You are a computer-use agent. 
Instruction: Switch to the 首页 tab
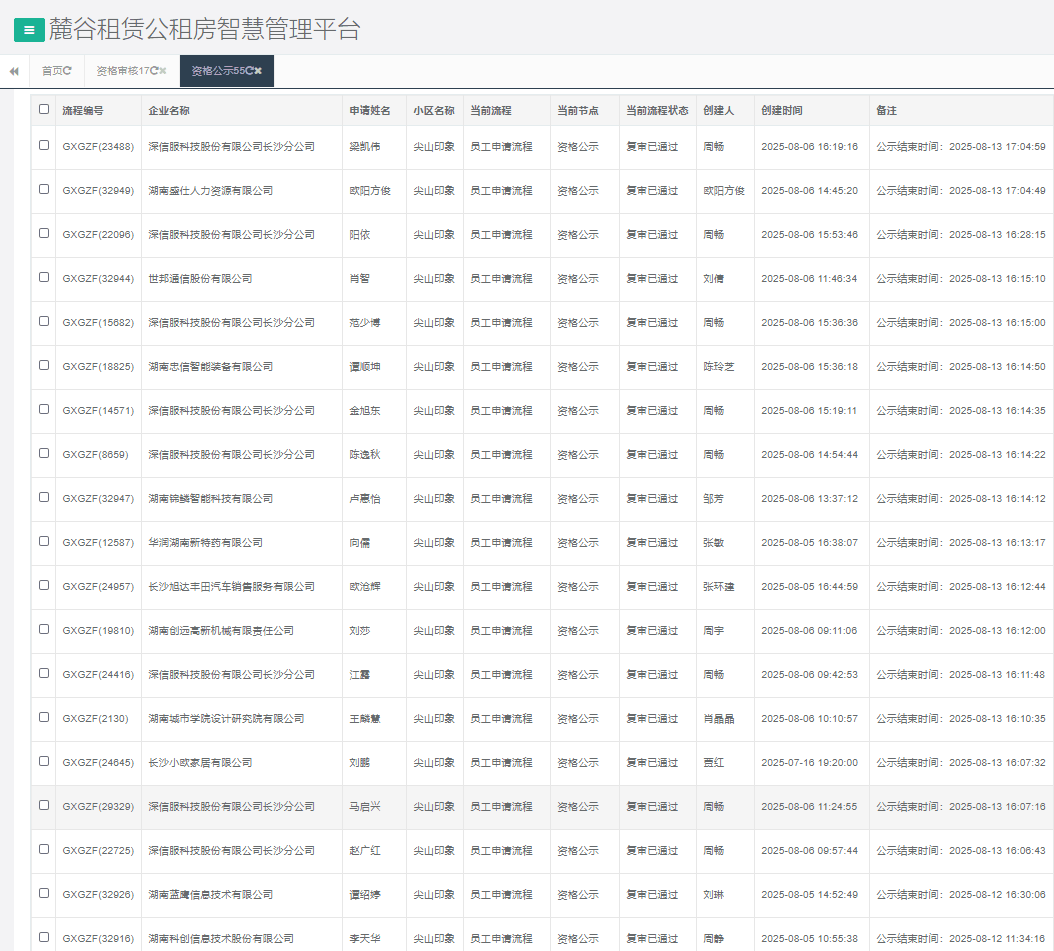[51, 71]
